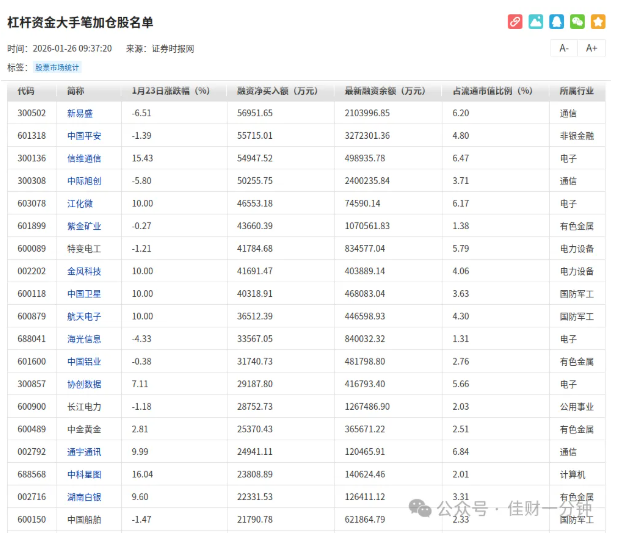618x540 pixels.
Task: Select the 占流通市值比例 column header
Action: 492,91
